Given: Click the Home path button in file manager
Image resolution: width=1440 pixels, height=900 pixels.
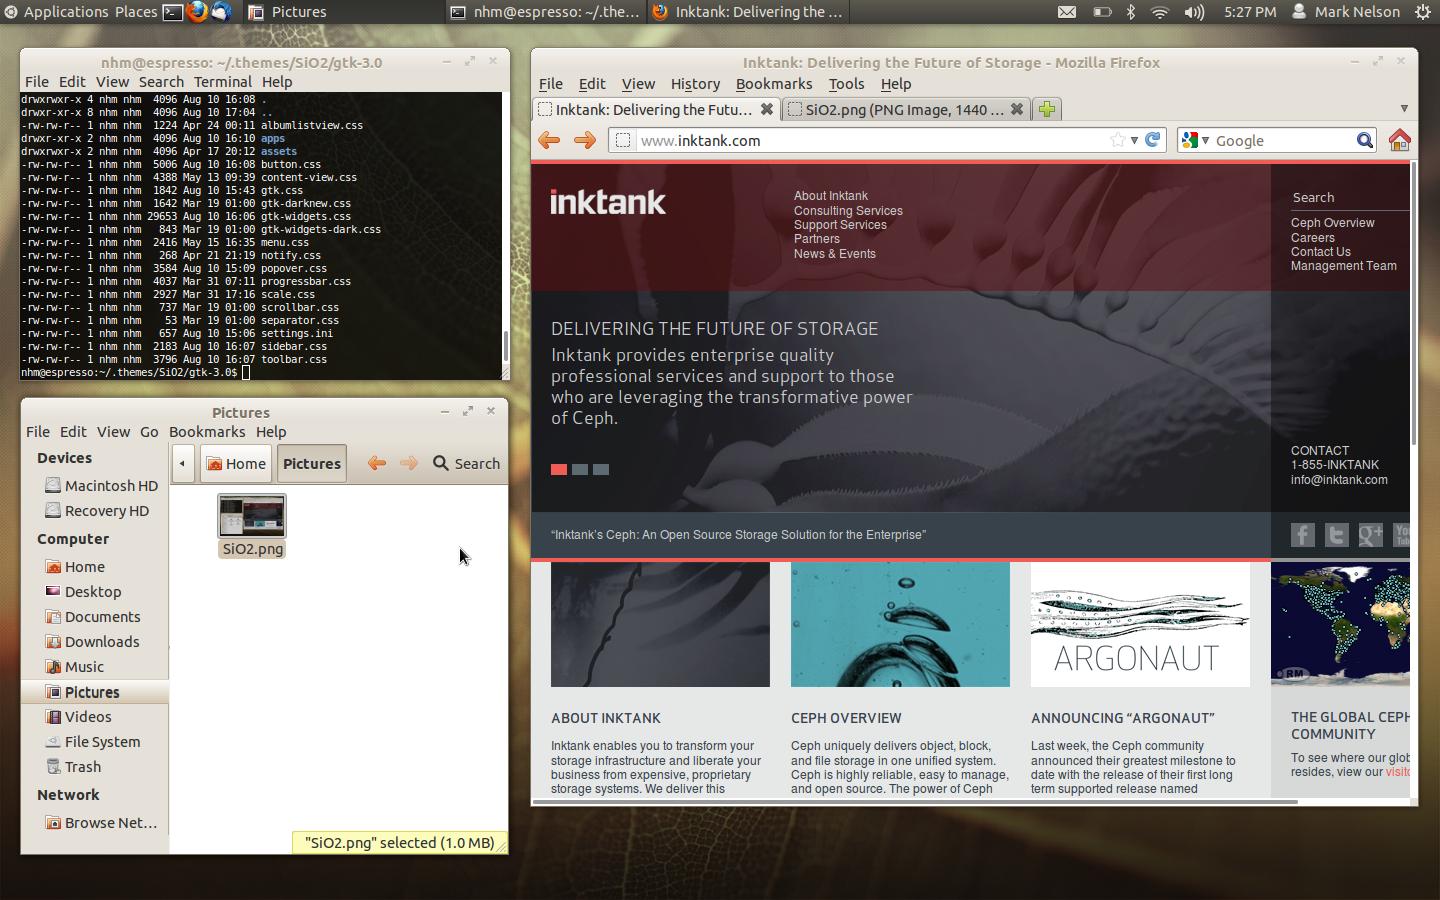Looking at the screenshot, I should (x=236, y=463).
